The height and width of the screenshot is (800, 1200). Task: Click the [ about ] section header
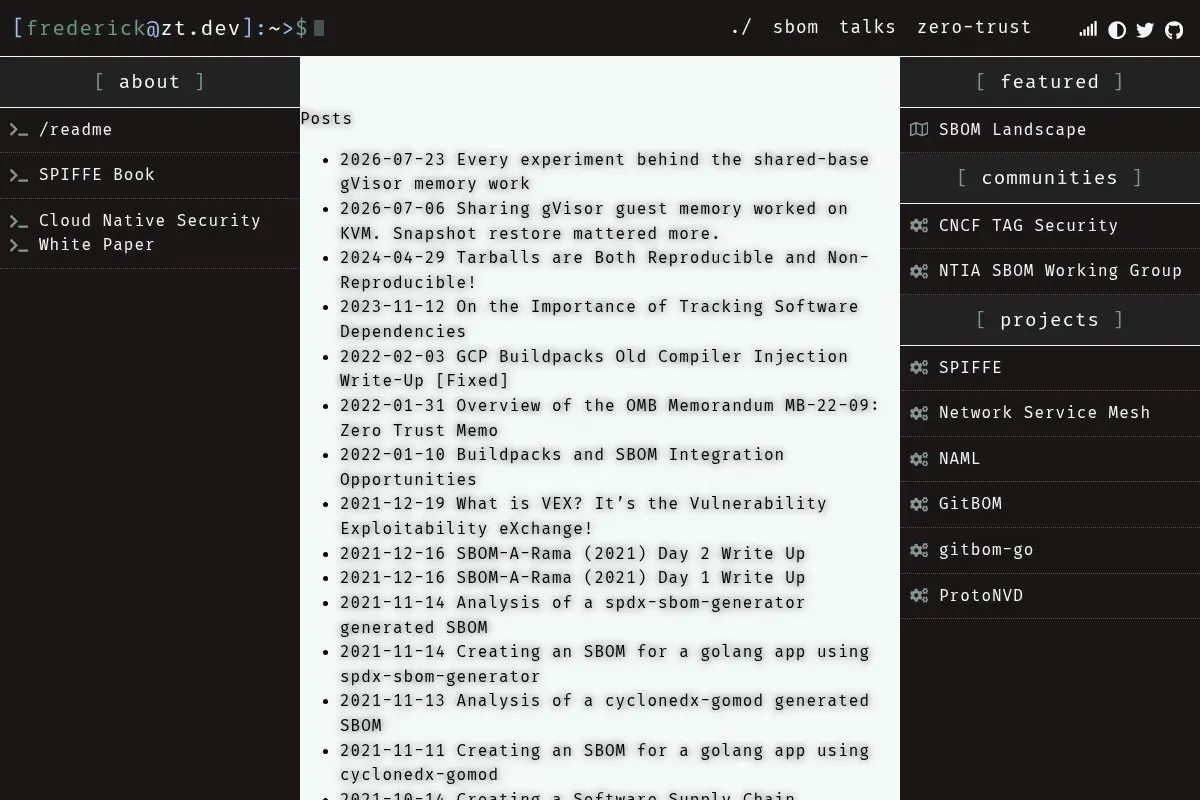[150, 82]
